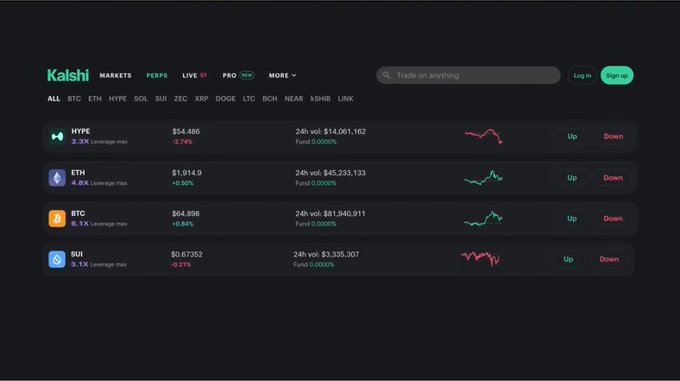Click the search magnifier icon
This screenshot has width=680, height=381.
(x=386, y=75)
